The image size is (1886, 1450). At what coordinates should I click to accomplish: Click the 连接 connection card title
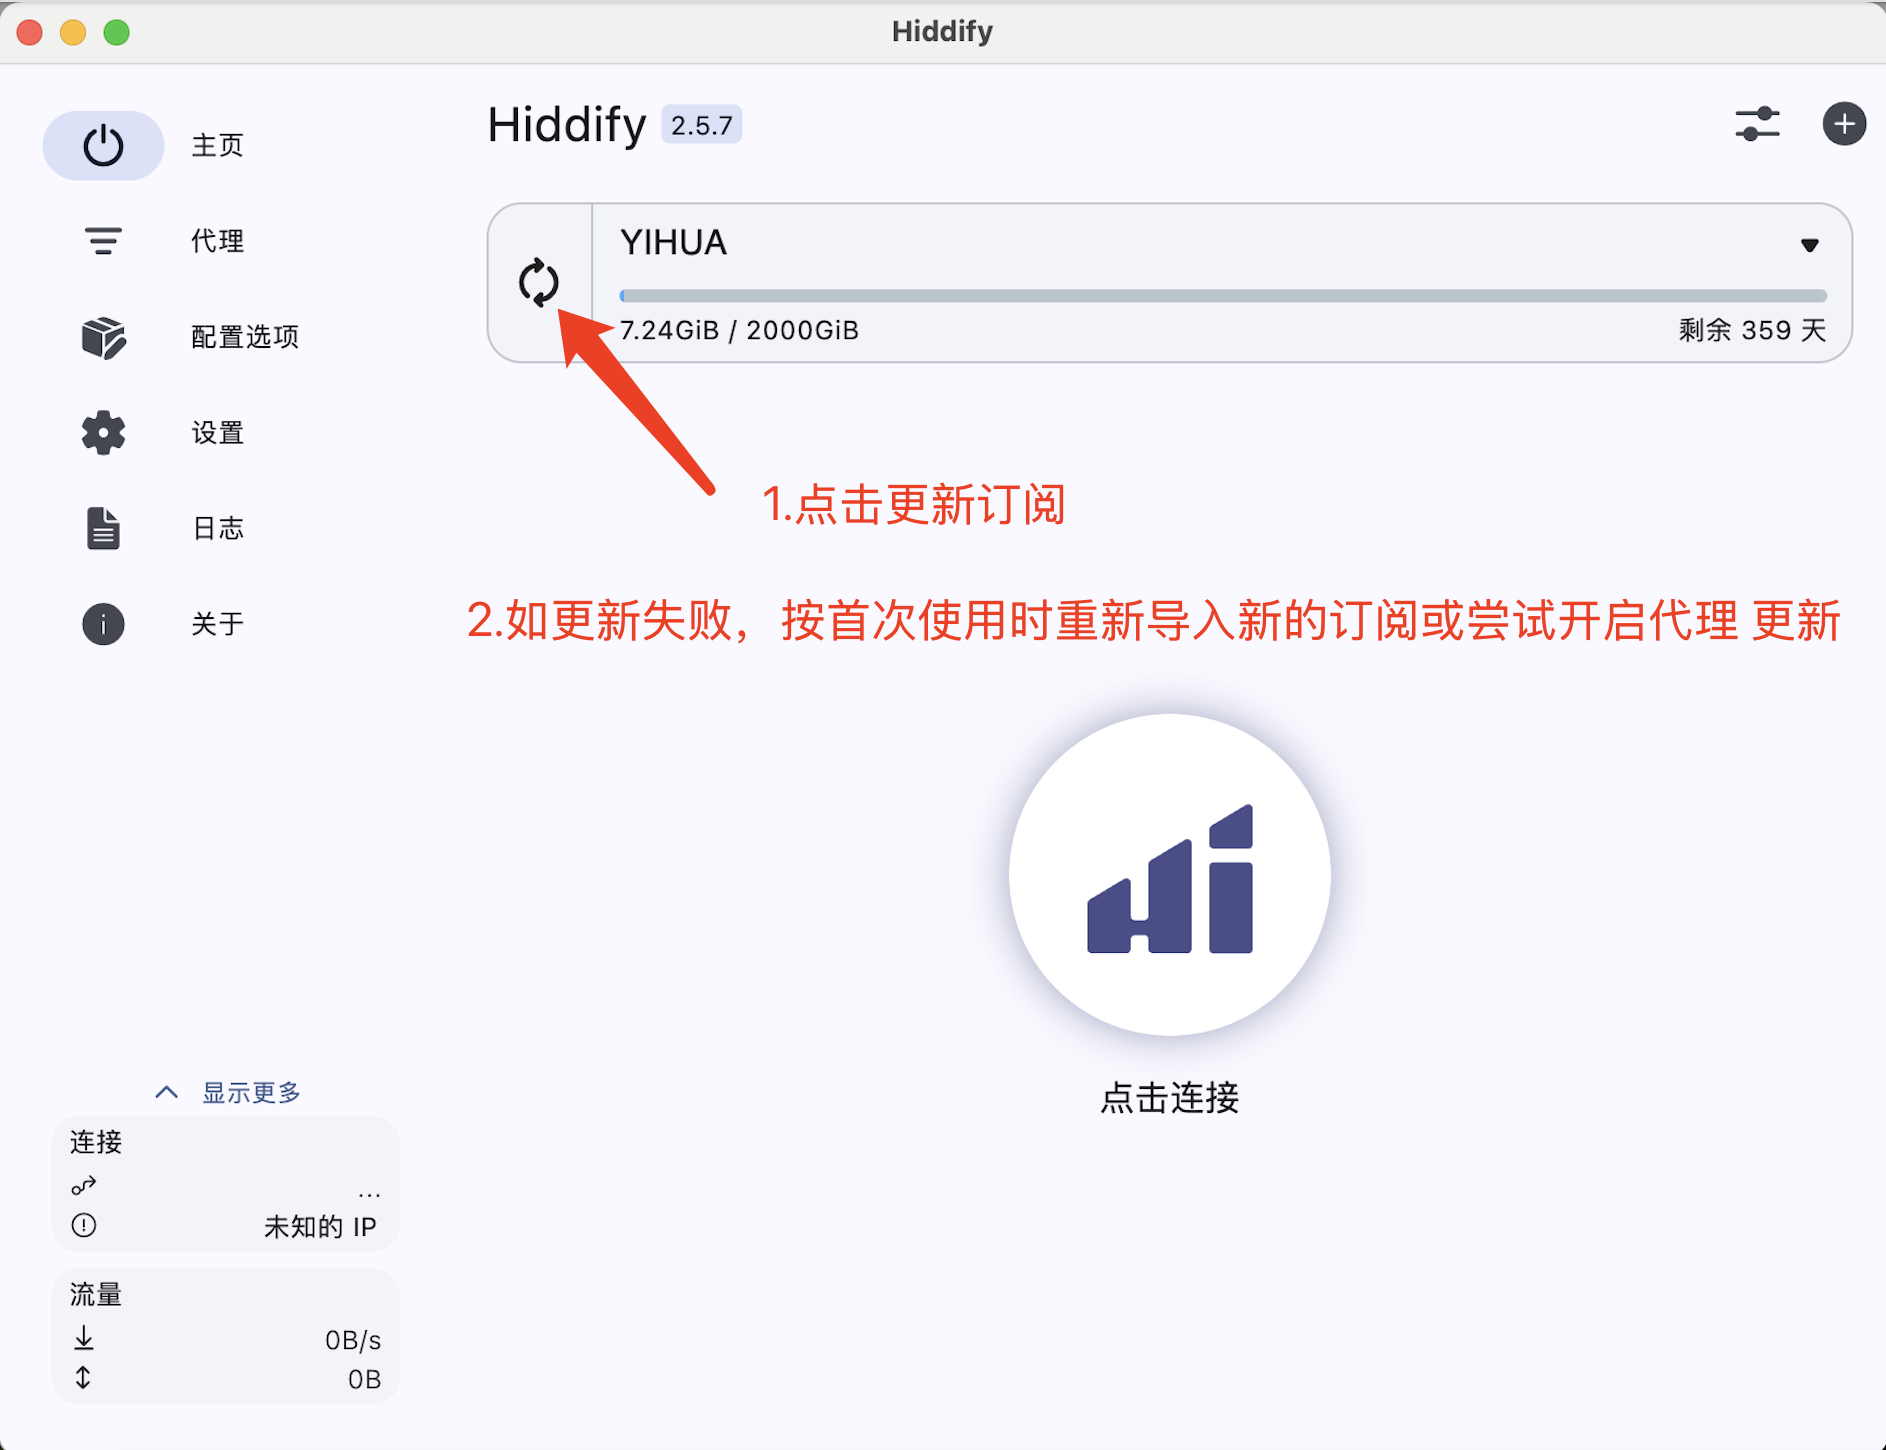(x=96, y=1142)
